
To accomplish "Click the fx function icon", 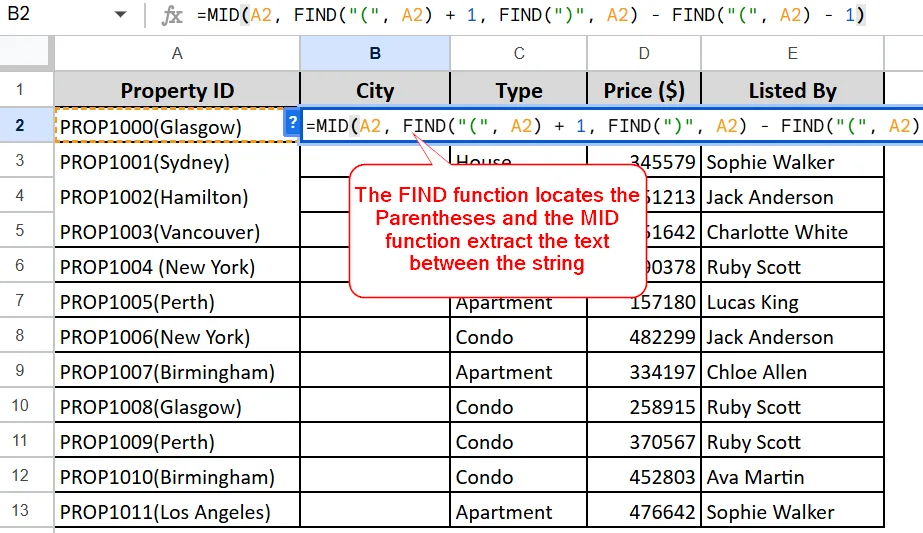I will tap(172, 15).
